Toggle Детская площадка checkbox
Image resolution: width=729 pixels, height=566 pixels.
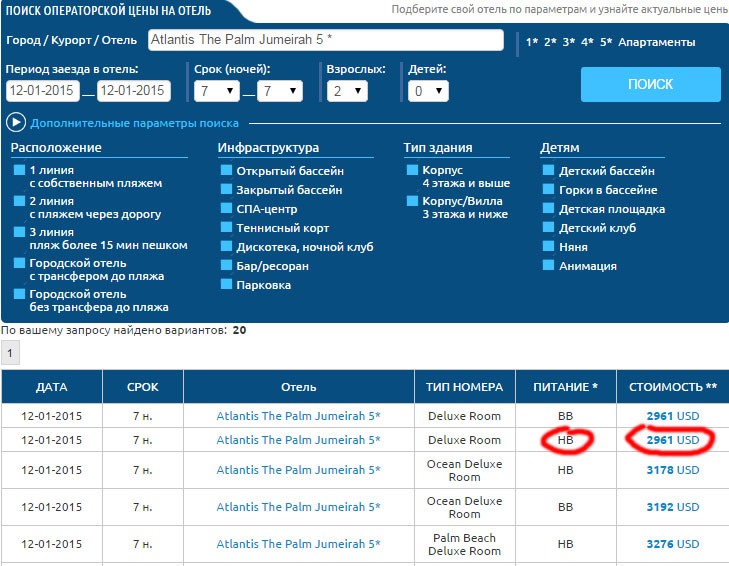[549, 208]
